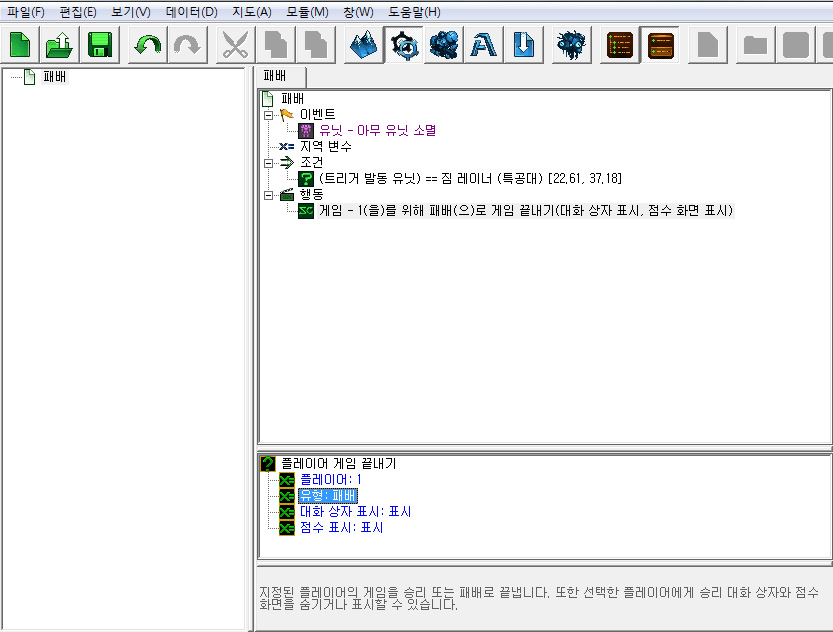Open file with the green folder icon

[x=60, y=45]
